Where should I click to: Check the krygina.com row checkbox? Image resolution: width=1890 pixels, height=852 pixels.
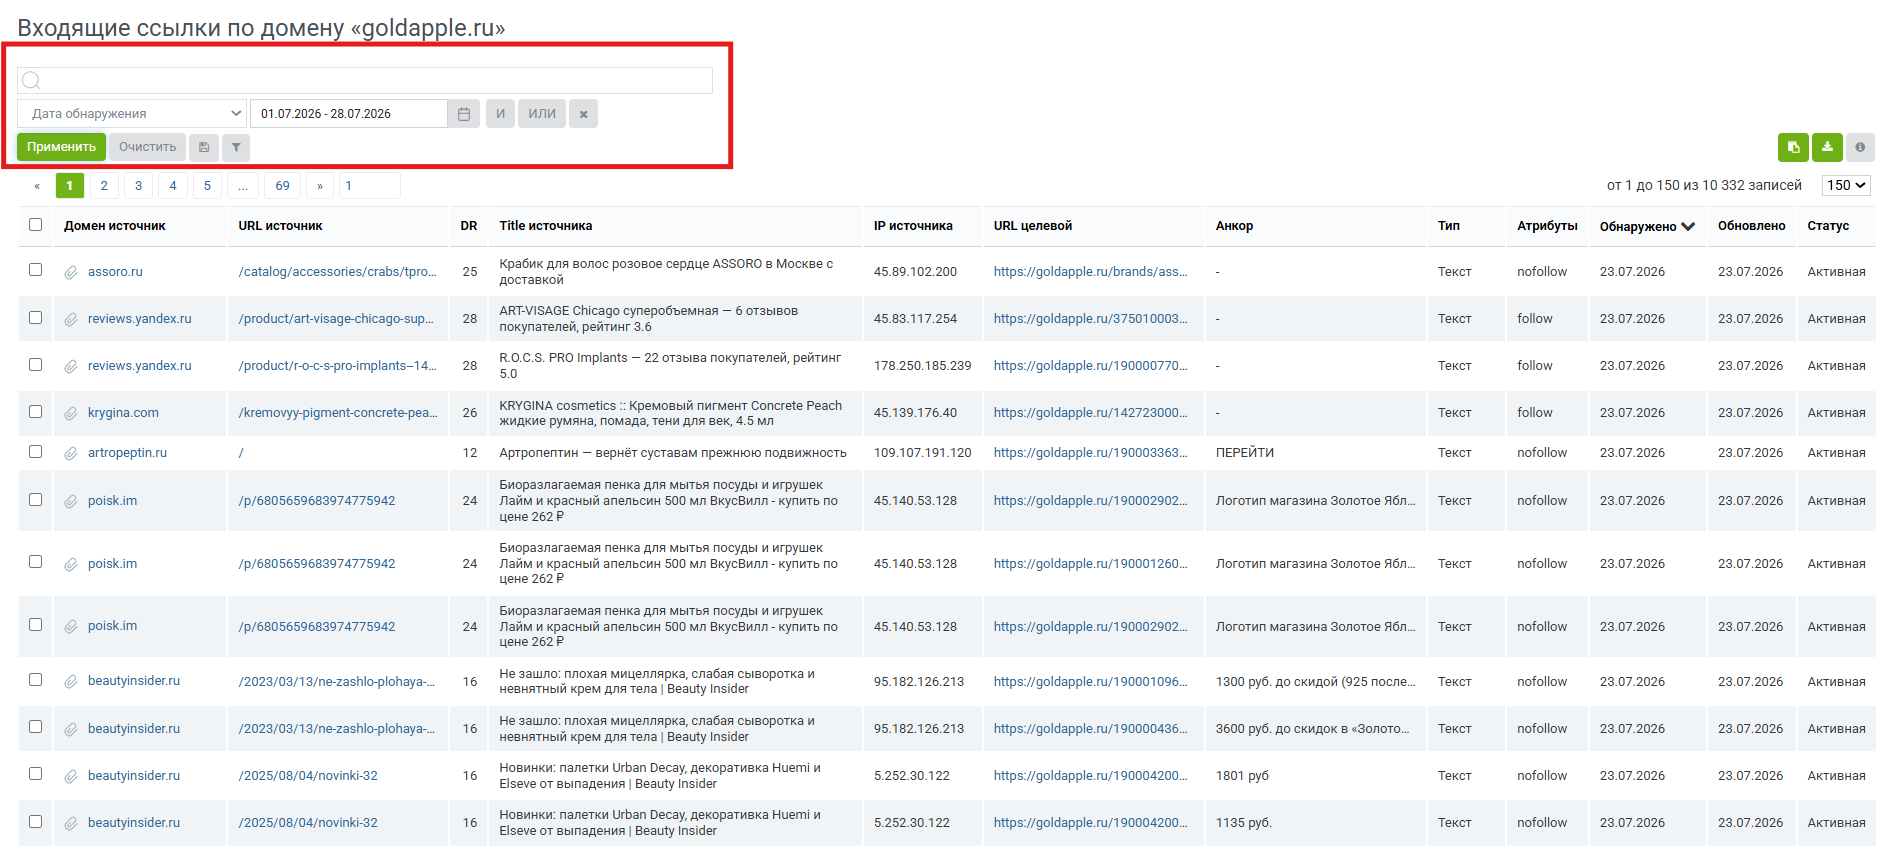[x=36, y=411]
